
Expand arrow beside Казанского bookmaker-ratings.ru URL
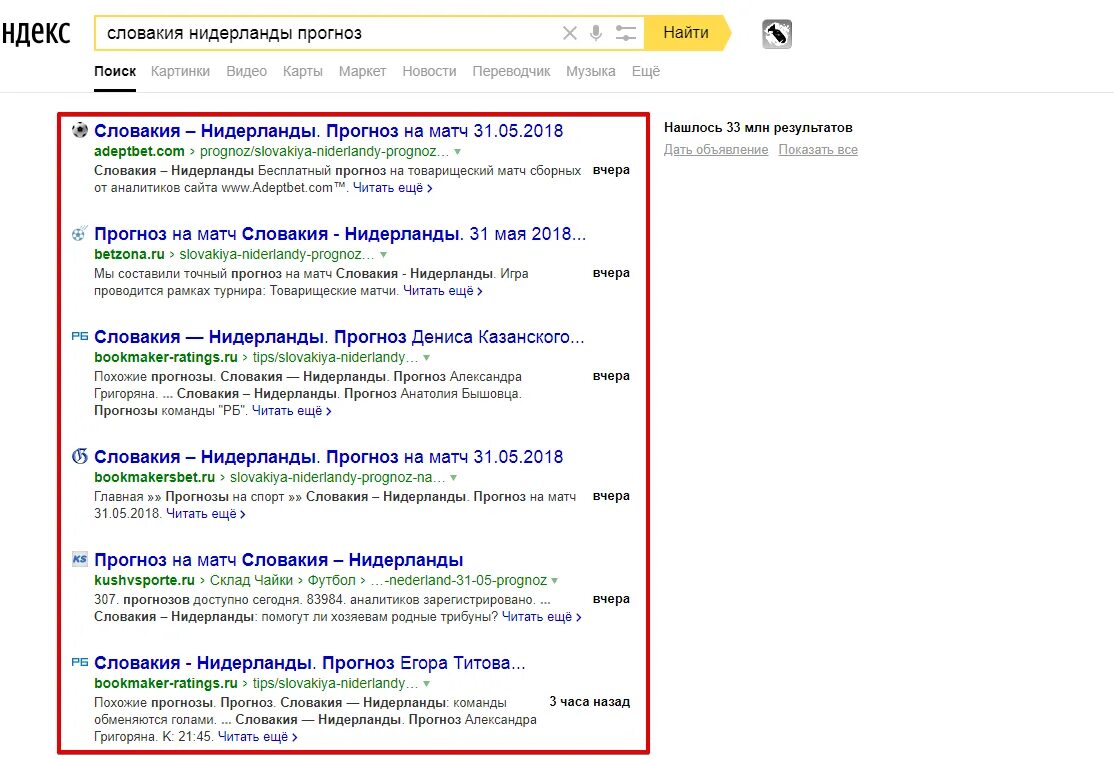[426, 357]
